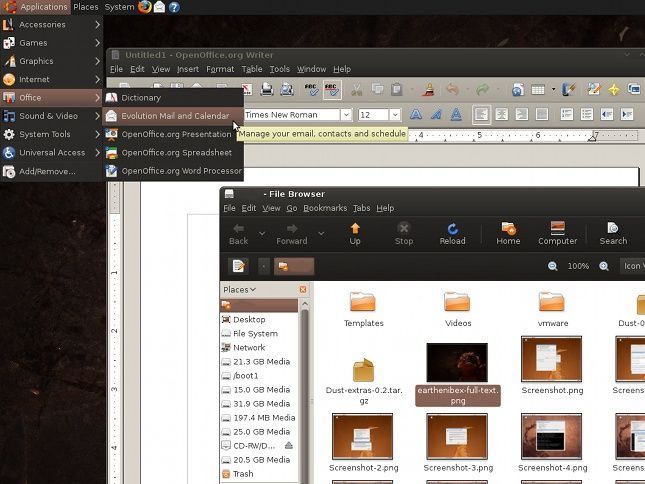
Task: Click Export as PDF icon in Writer toolbar
Action: [247, 90]
